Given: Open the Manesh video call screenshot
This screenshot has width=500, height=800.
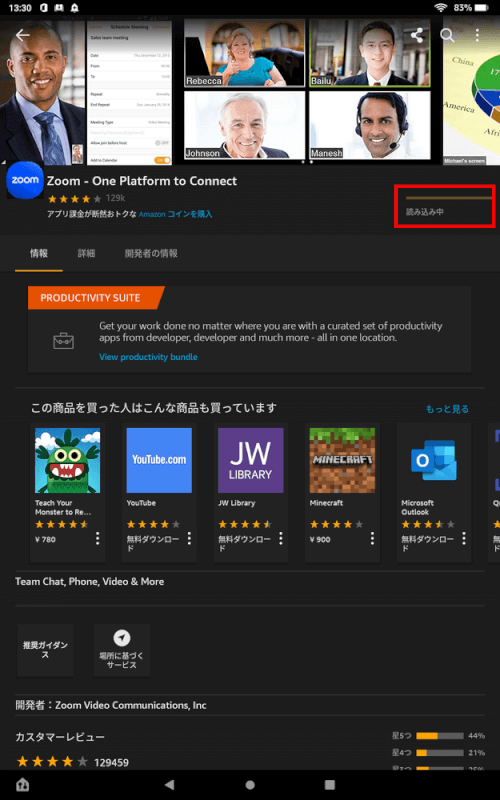Looking at the screenshot, I should [x=369, y=125].
